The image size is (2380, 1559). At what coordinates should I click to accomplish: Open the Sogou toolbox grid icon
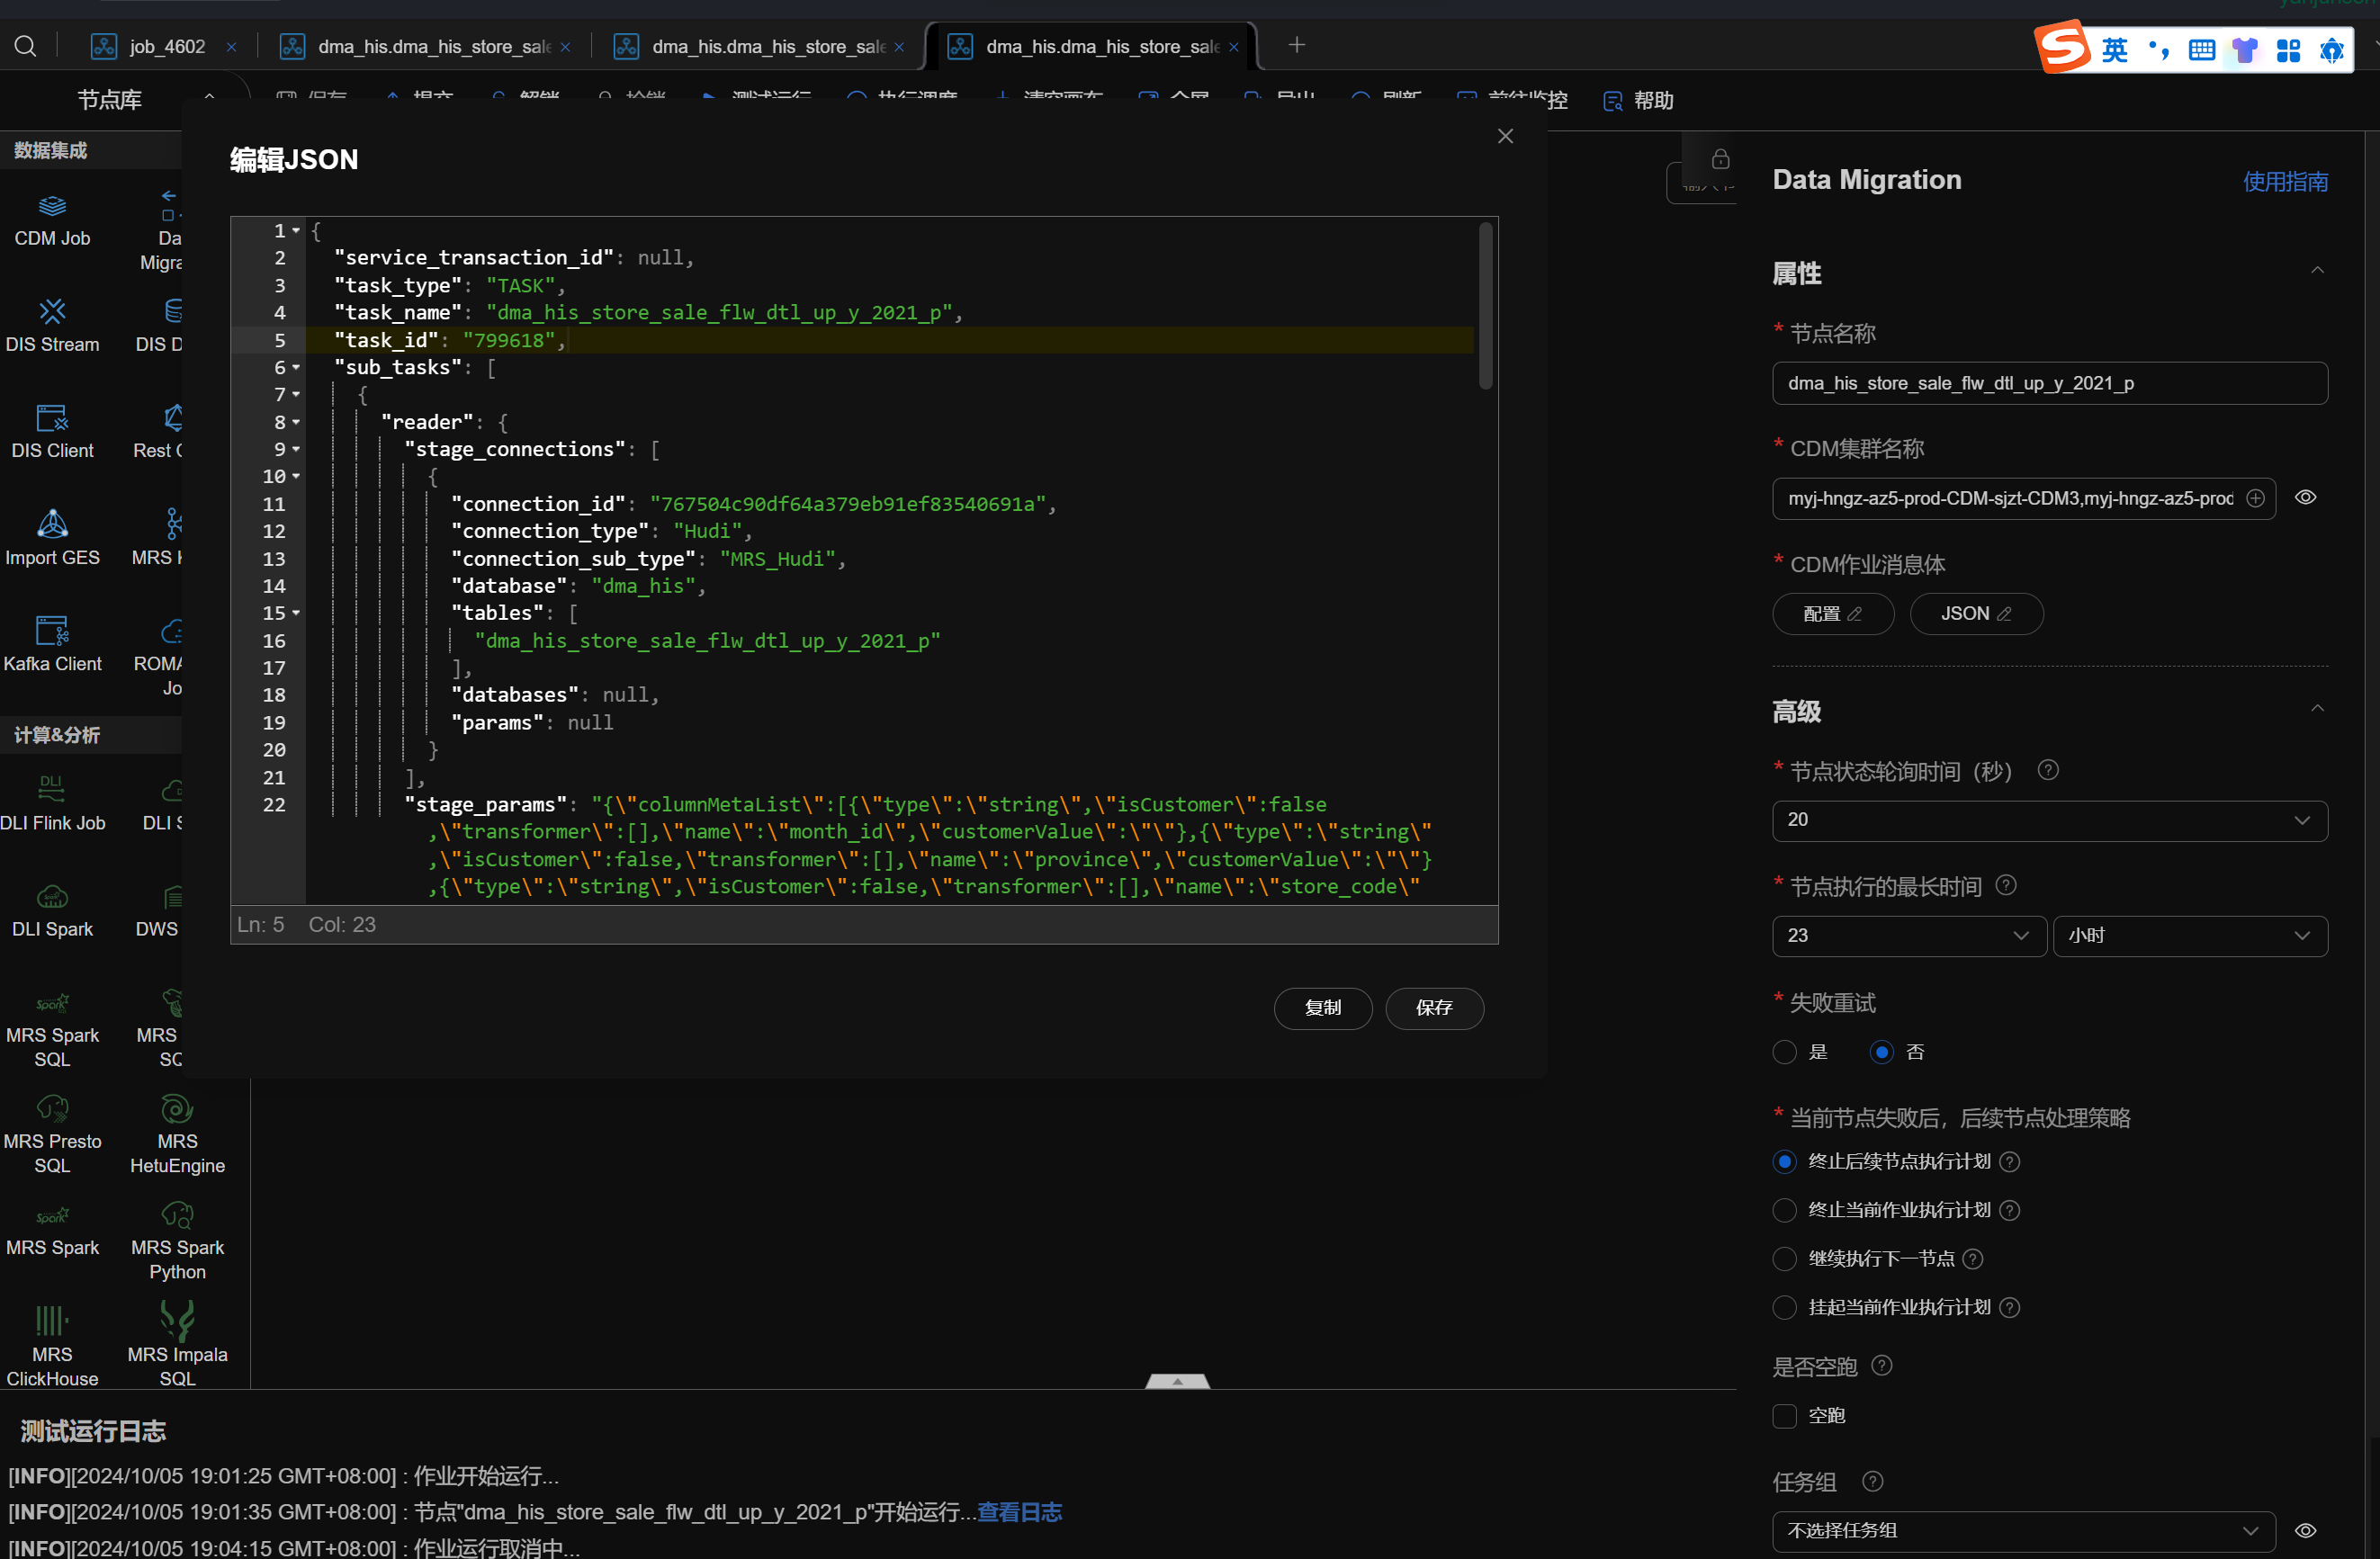2288,50
